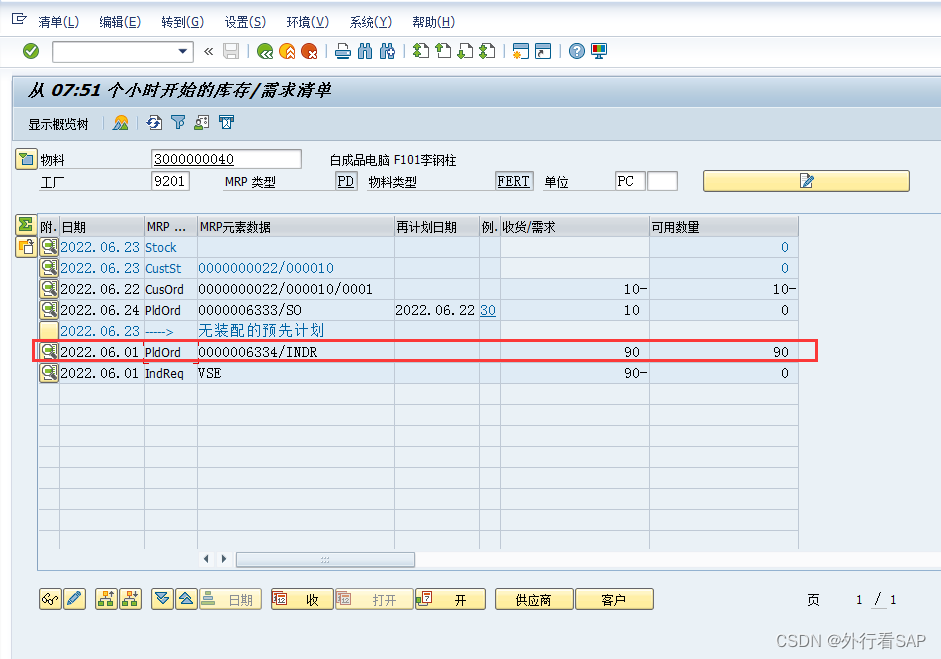941x659 pixels.
Task: Click the 供应商 button
Action: click(534, 599)
